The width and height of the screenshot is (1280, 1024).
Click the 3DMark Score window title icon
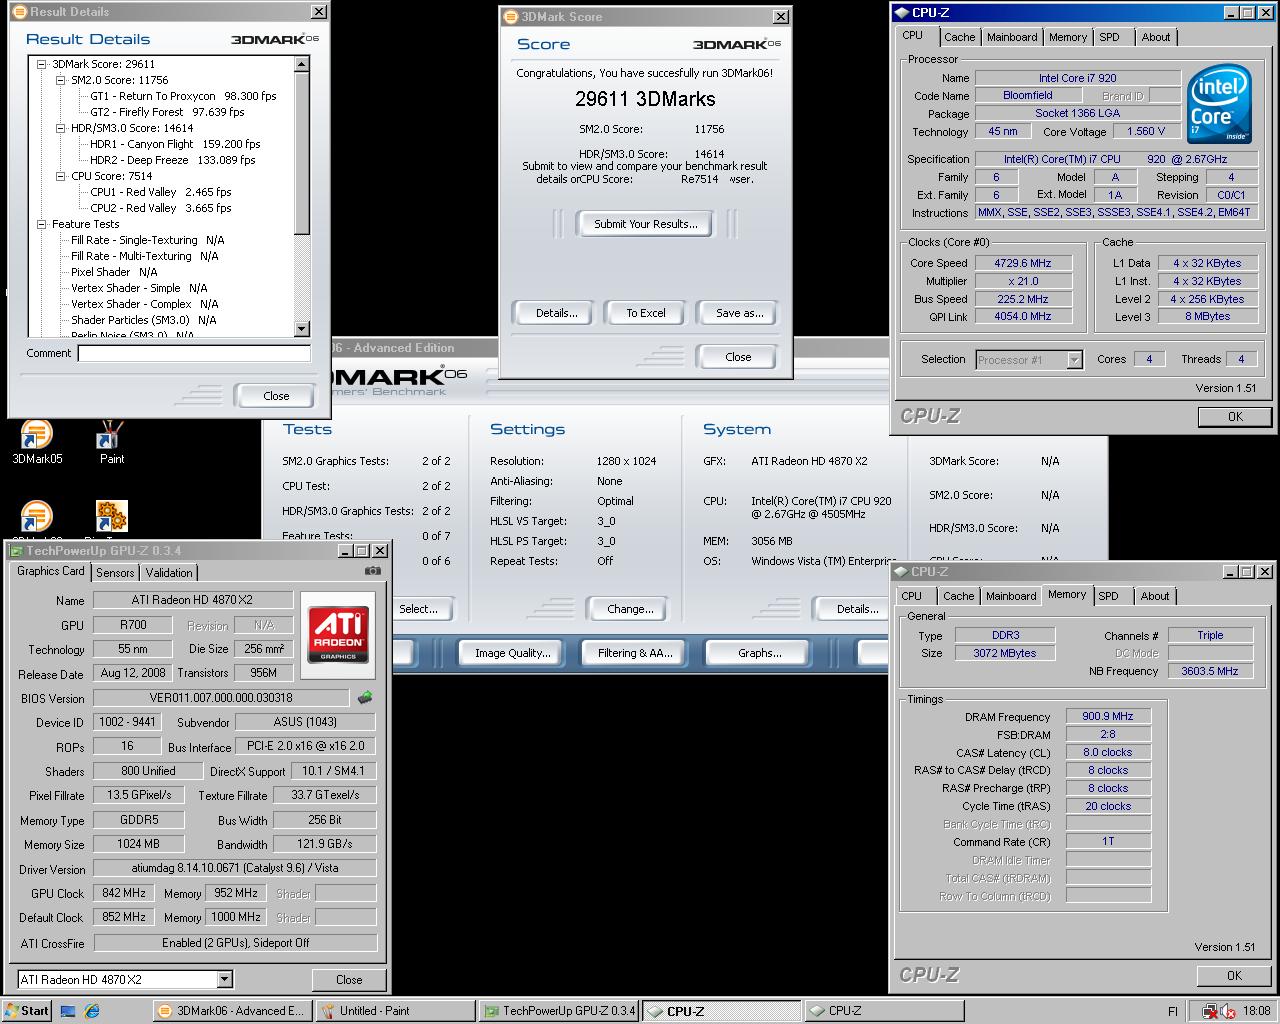pos(510,17)
